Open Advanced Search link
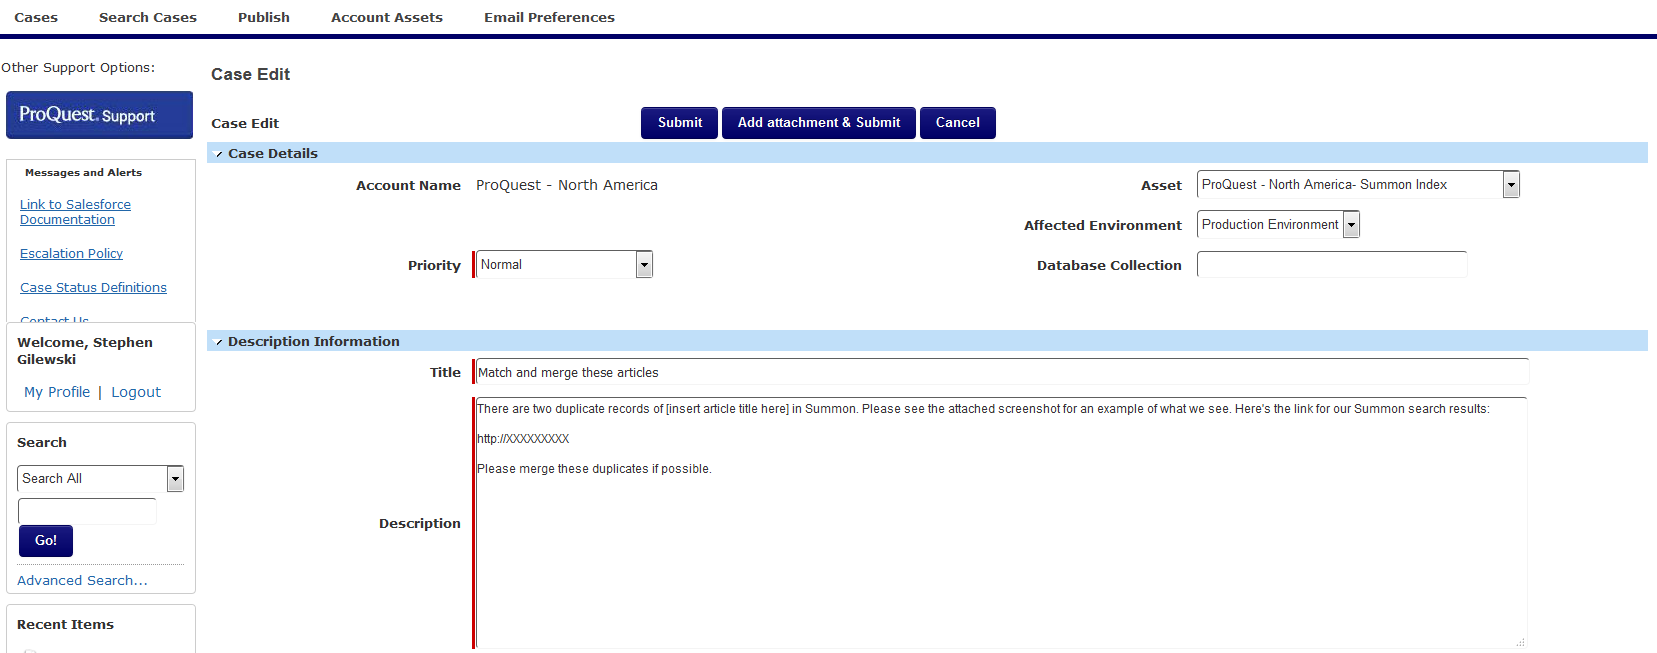The width and height of the screenshot is (1657, 653). [x=82, y=580]
